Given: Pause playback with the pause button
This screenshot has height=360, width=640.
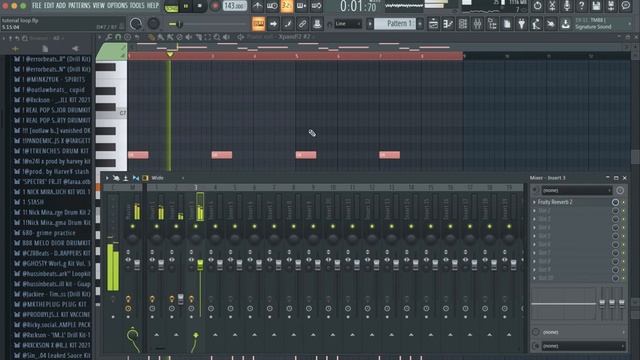Looking at the screenshot, I should tap(186, 6).
